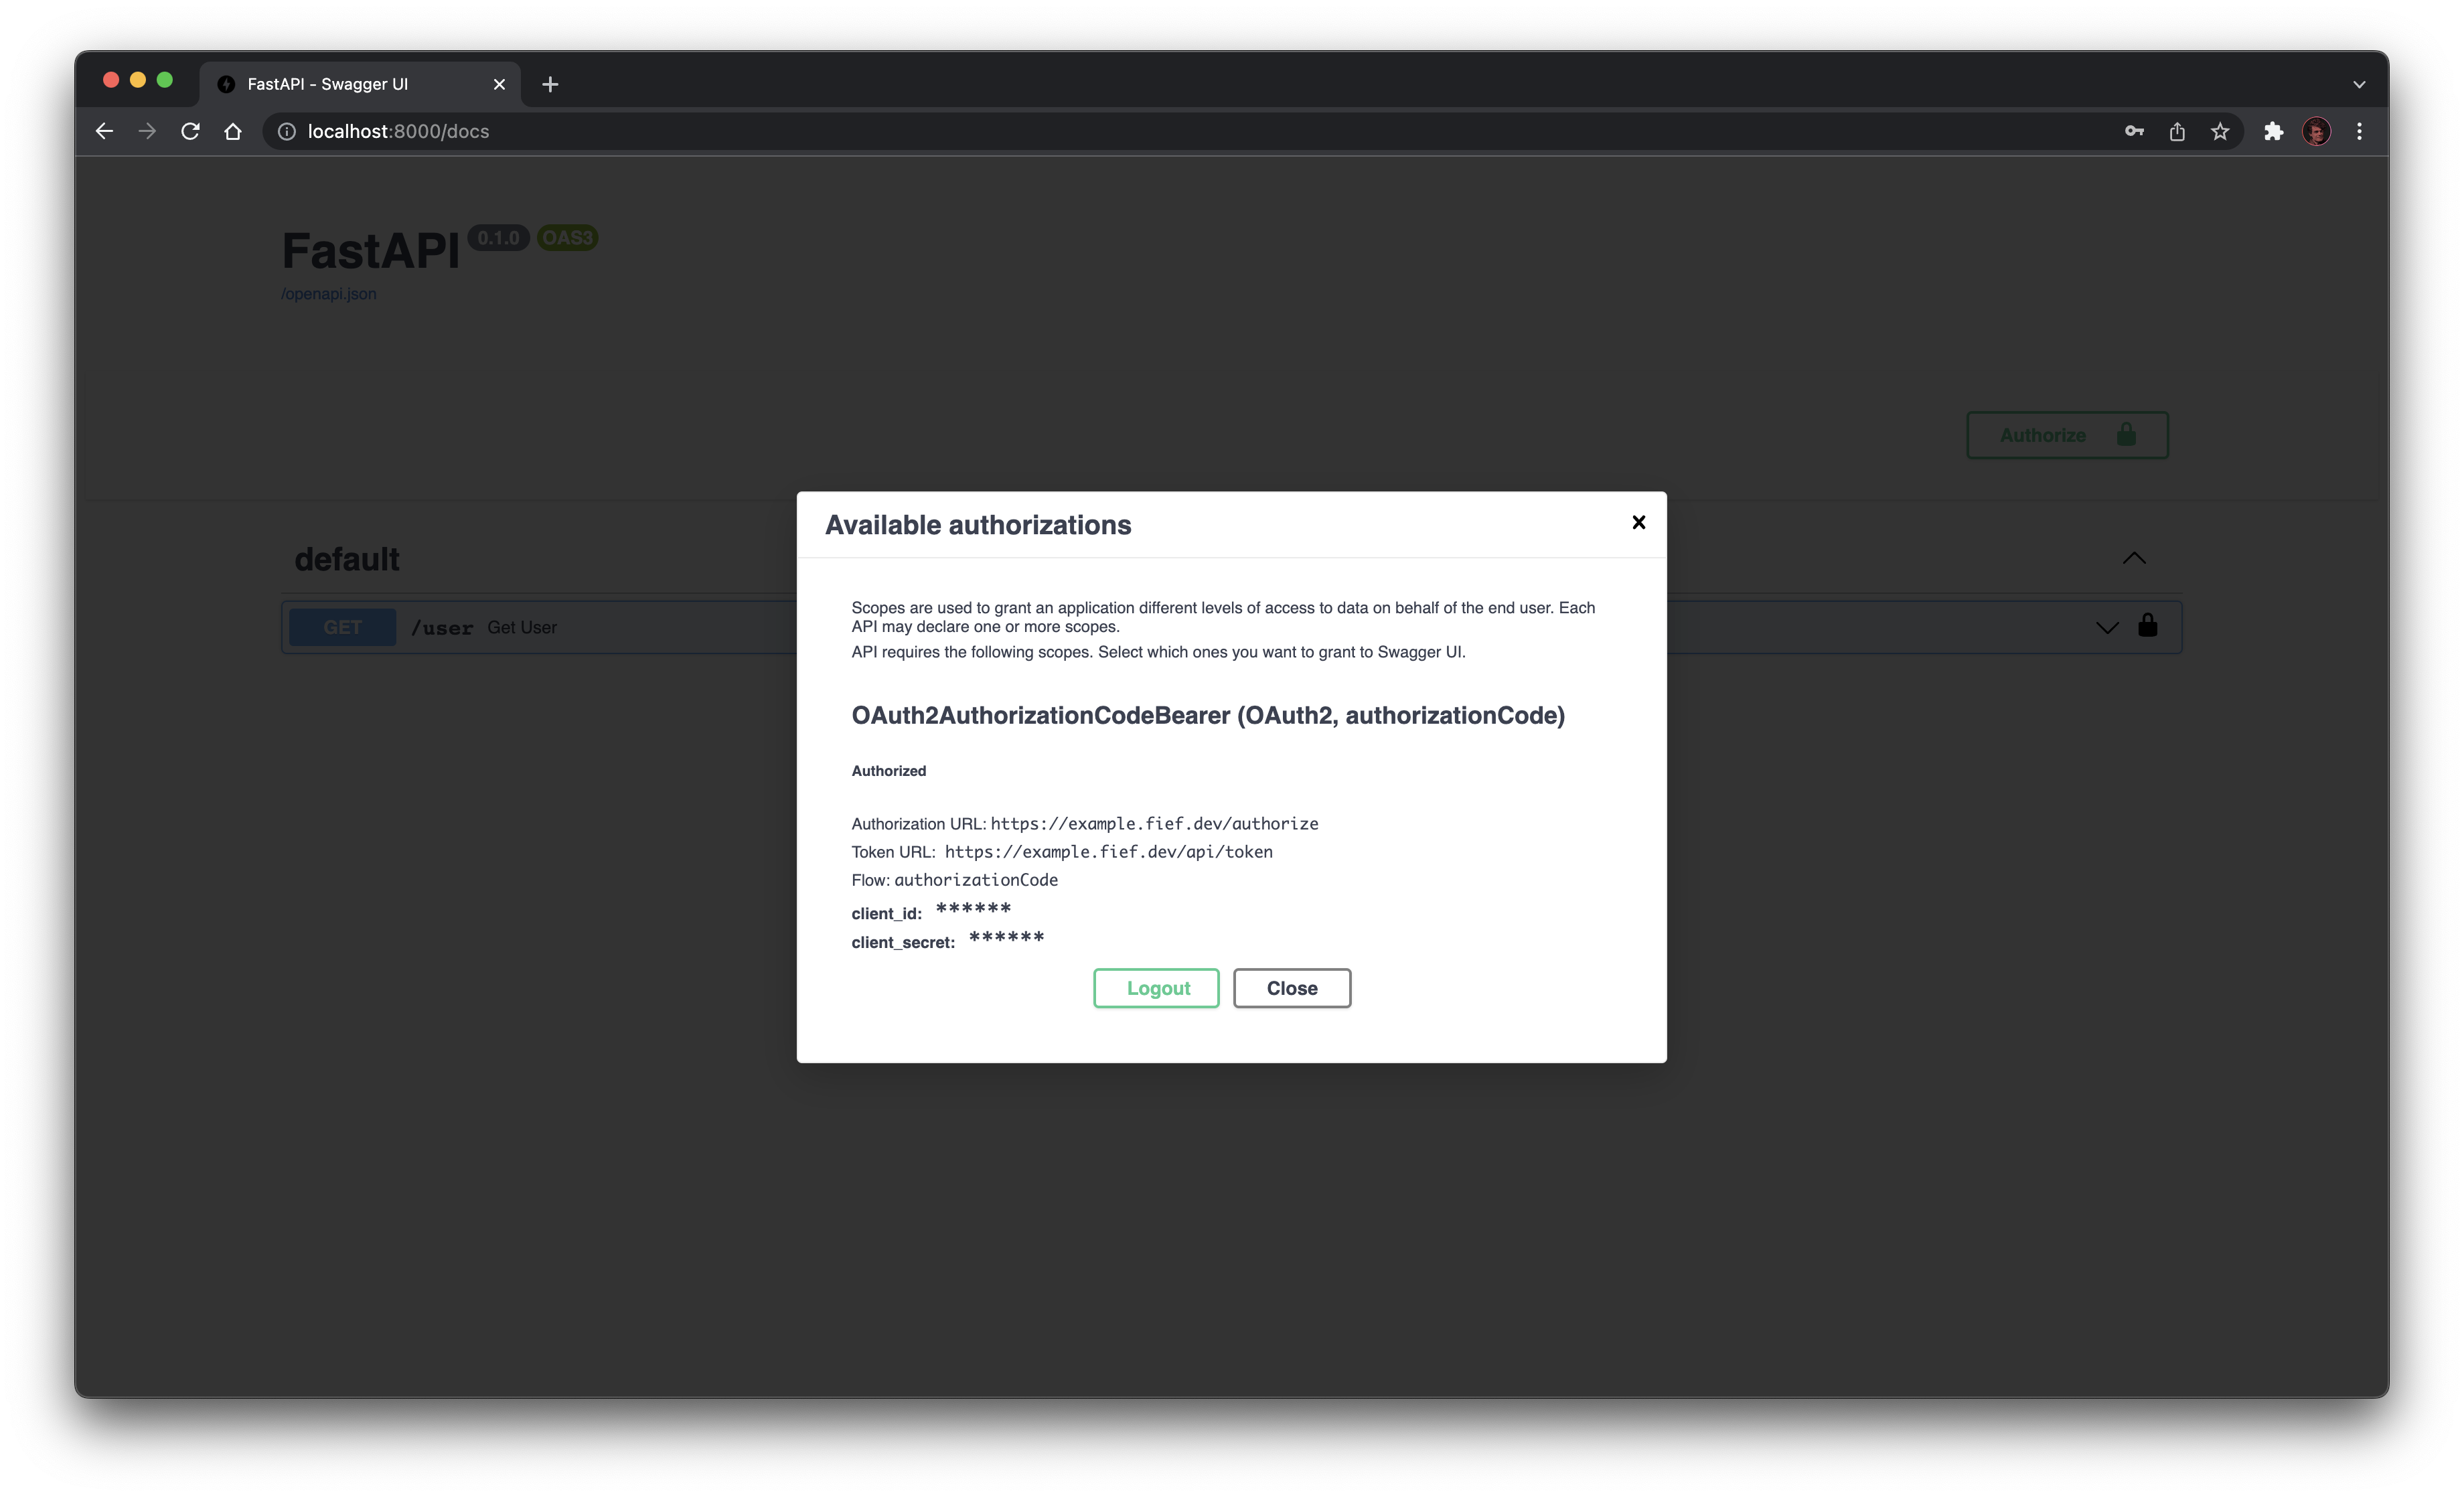Click the Close button in the dialog

click(x=1291, y=988)
